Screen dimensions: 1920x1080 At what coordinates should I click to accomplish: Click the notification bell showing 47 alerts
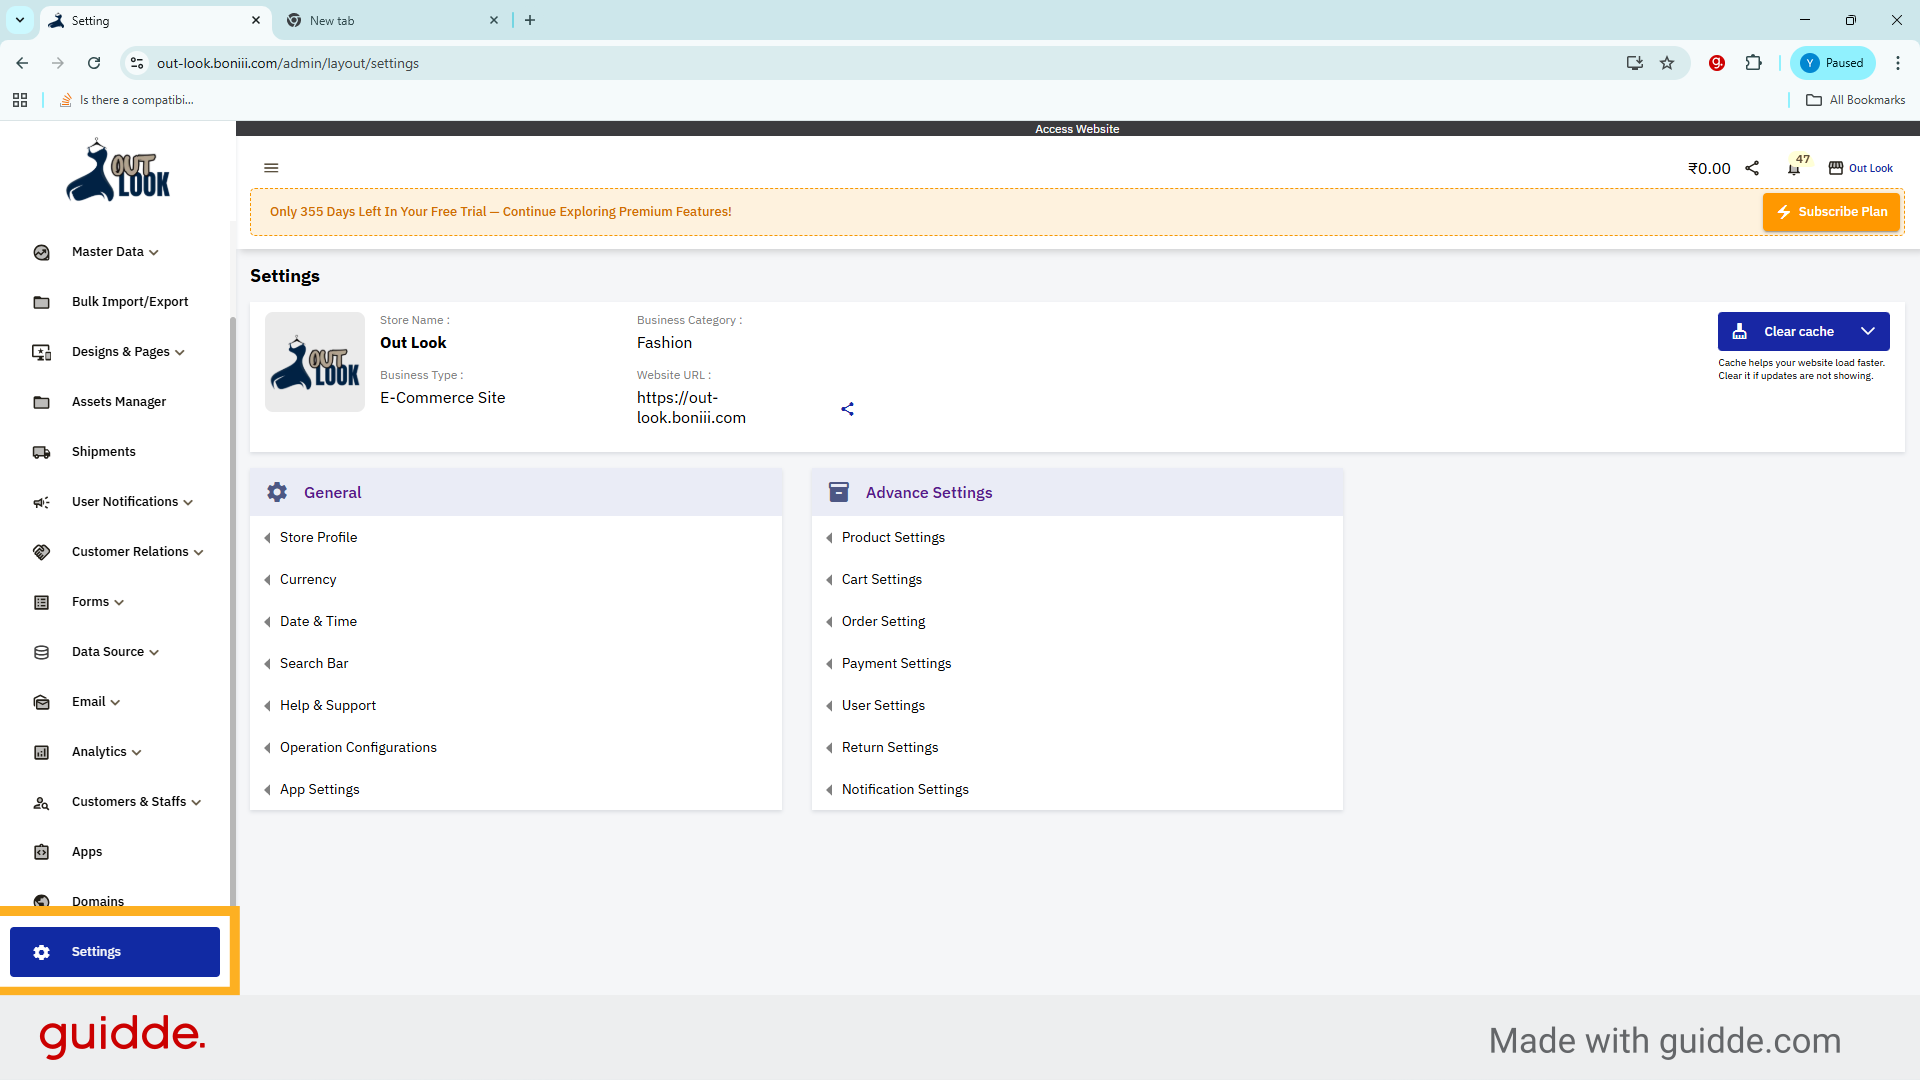pyautogui.click(x=1793, y=168)
